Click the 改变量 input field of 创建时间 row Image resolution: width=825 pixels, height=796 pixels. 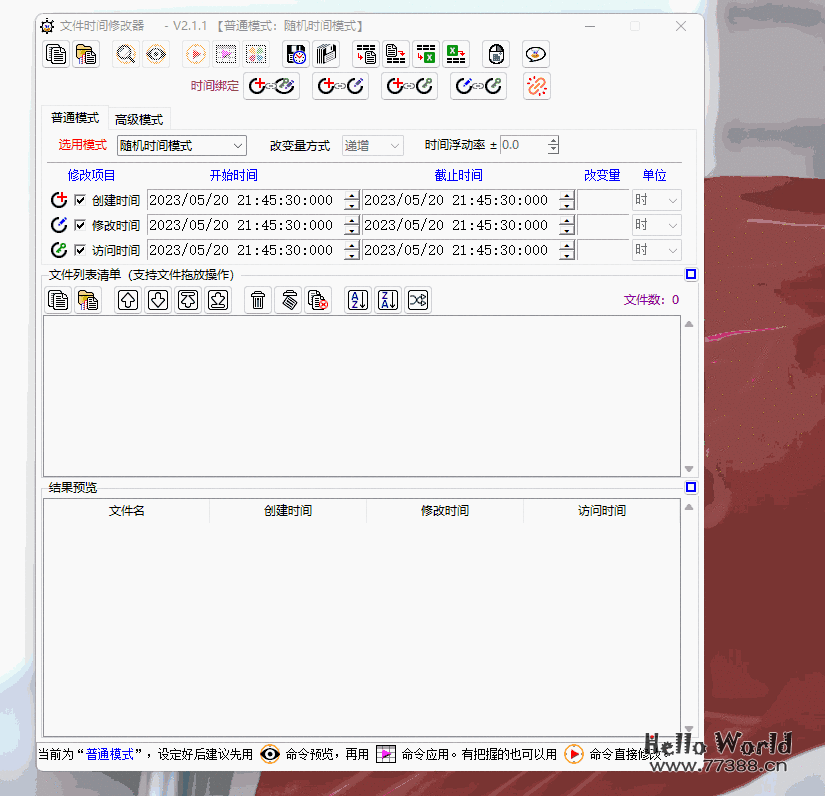click(x=602, y=199)
